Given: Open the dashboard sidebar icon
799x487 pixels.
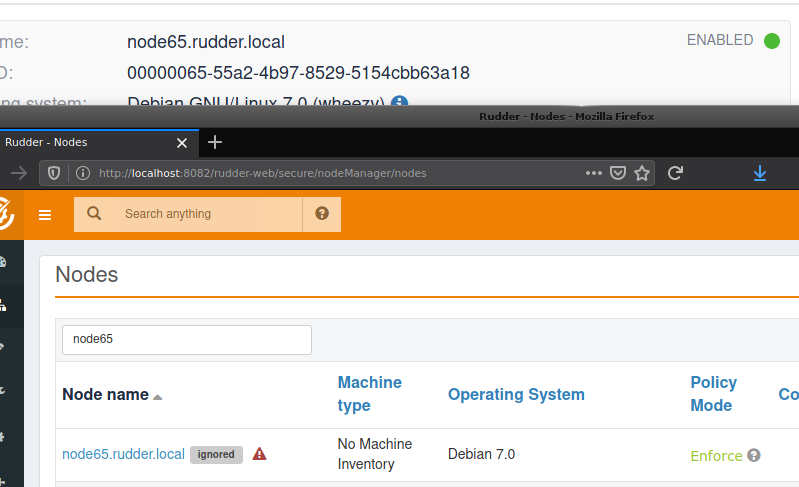Looking at the screenshot, I should point(3,262).
